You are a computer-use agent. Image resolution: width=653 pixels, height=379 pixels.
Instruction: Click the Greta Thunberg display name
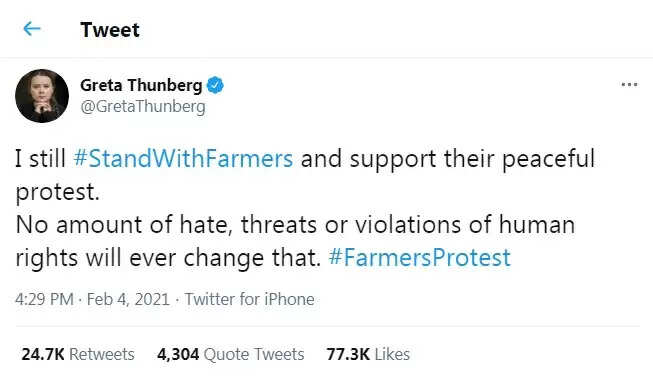click(141, 85)
